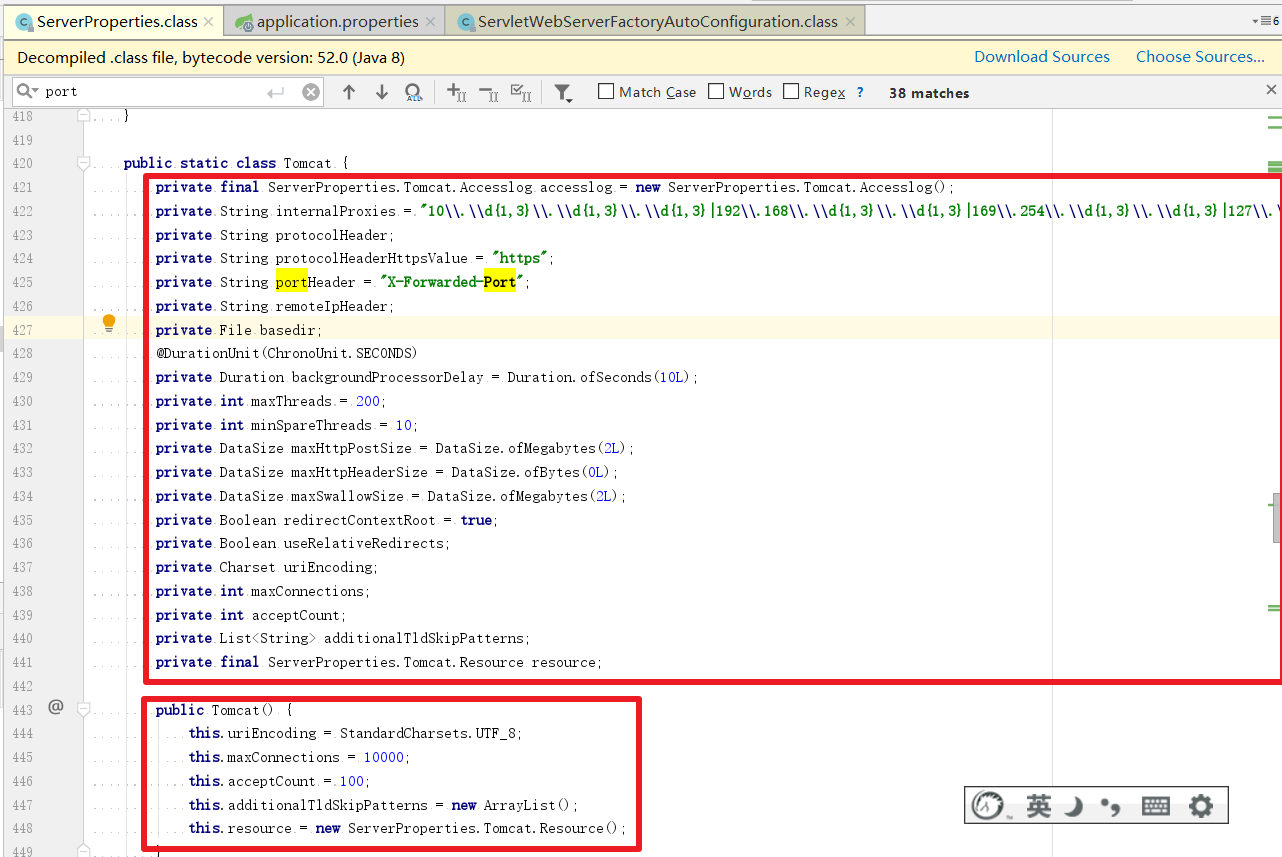Image resolution: width=1282 pixels, height=857 pixels.
Task: Click maxConnections = 10000 on line 445
Action: 299,757
